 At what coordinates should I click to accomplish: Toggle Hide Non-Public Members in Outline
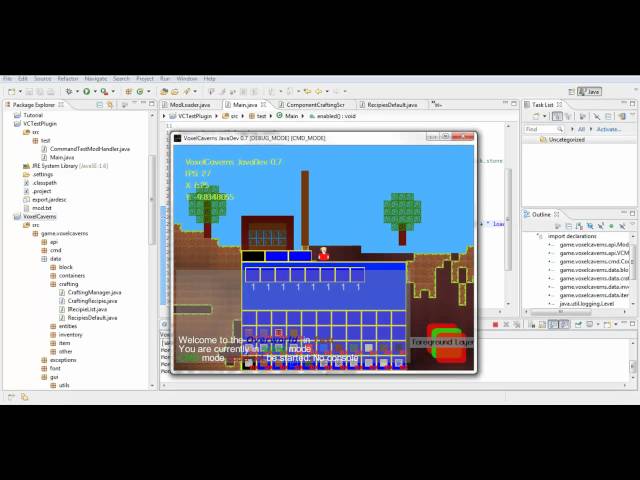[611, 226]
